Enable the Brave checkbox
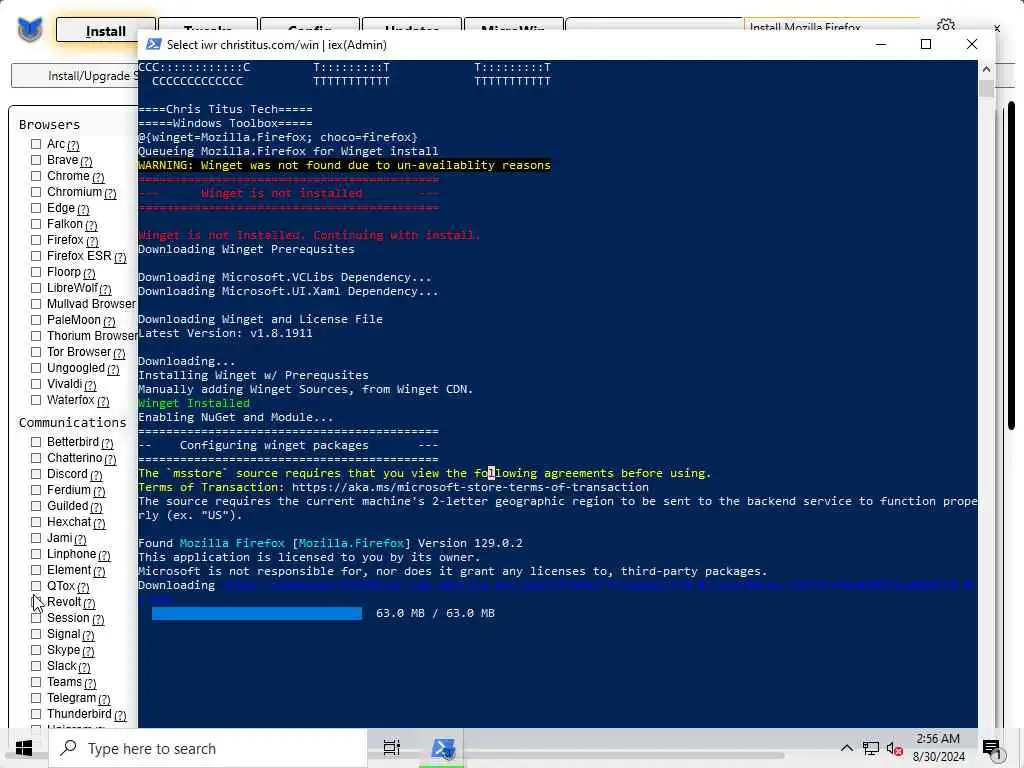Viewport: 1024px width, 768px height. point(36,160)
